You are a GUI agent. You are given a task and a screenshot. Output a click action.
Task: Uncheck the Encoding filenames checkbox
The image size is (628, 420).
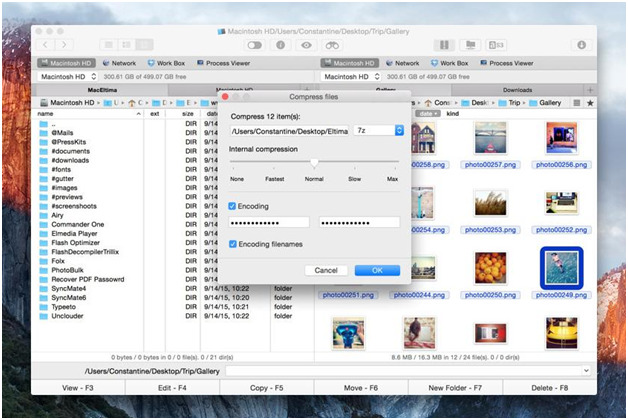click(x=233, y=244)
